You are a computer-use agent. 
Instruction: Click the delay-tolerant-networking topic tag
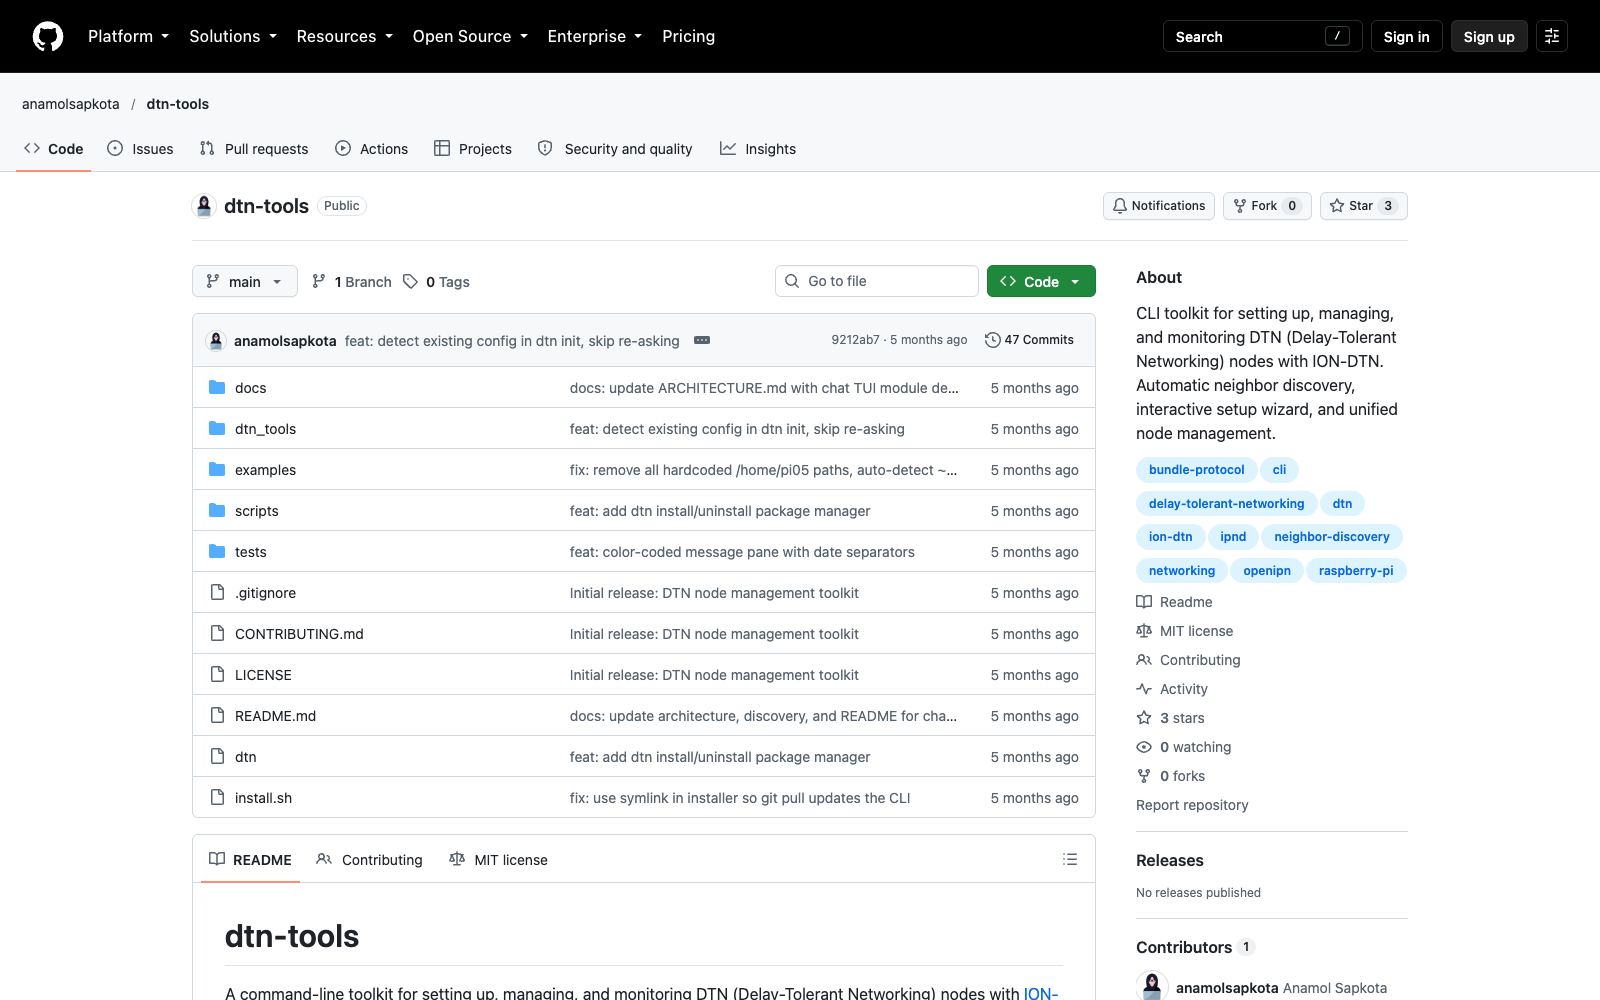click(1226, 503)
